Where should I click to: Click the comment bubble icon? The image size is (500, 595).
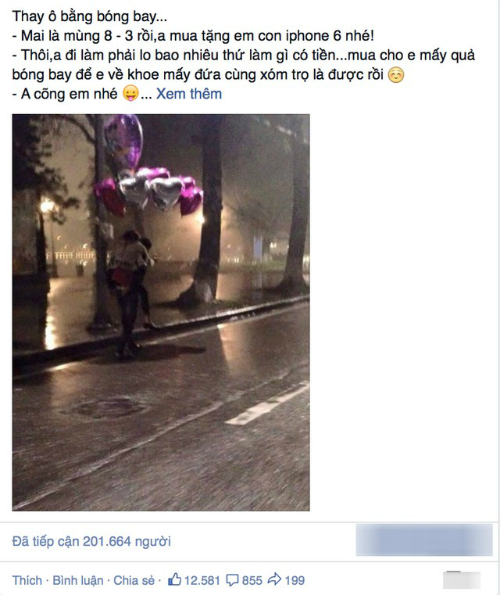click(x=232, y=580)
